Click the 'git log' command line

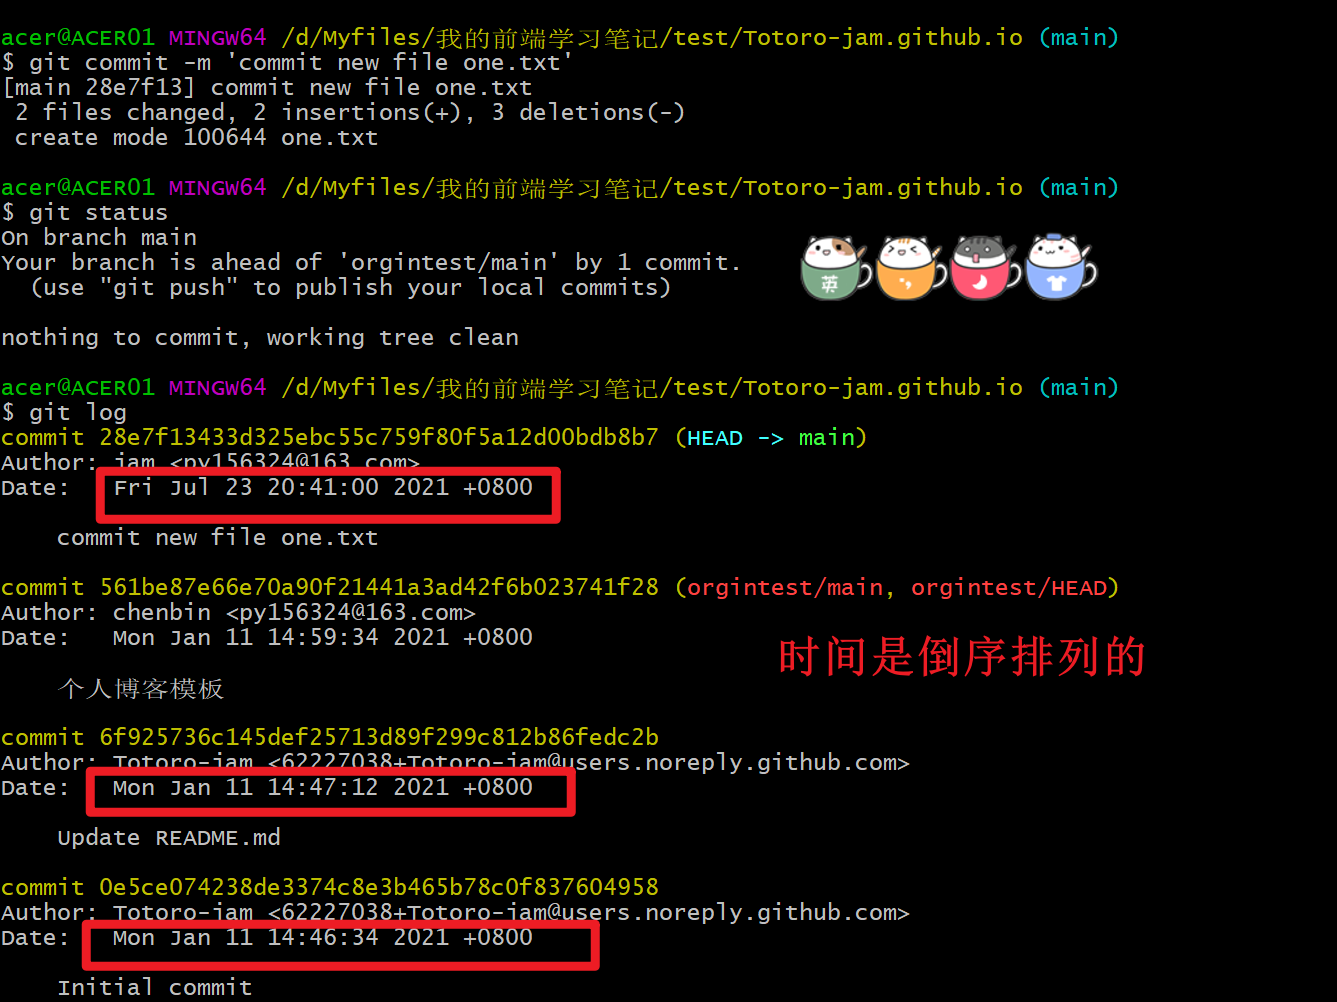point(78,412)
